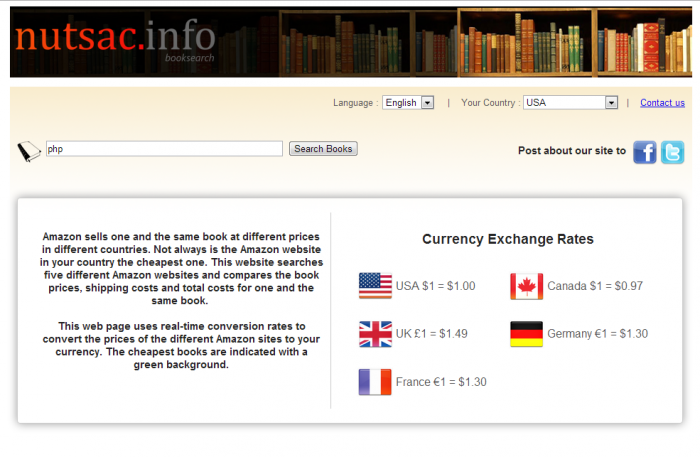Screen dimensions: 700x457
Task: Select the UK £1 = $1.49 rate text
Action: pos(432,334)
